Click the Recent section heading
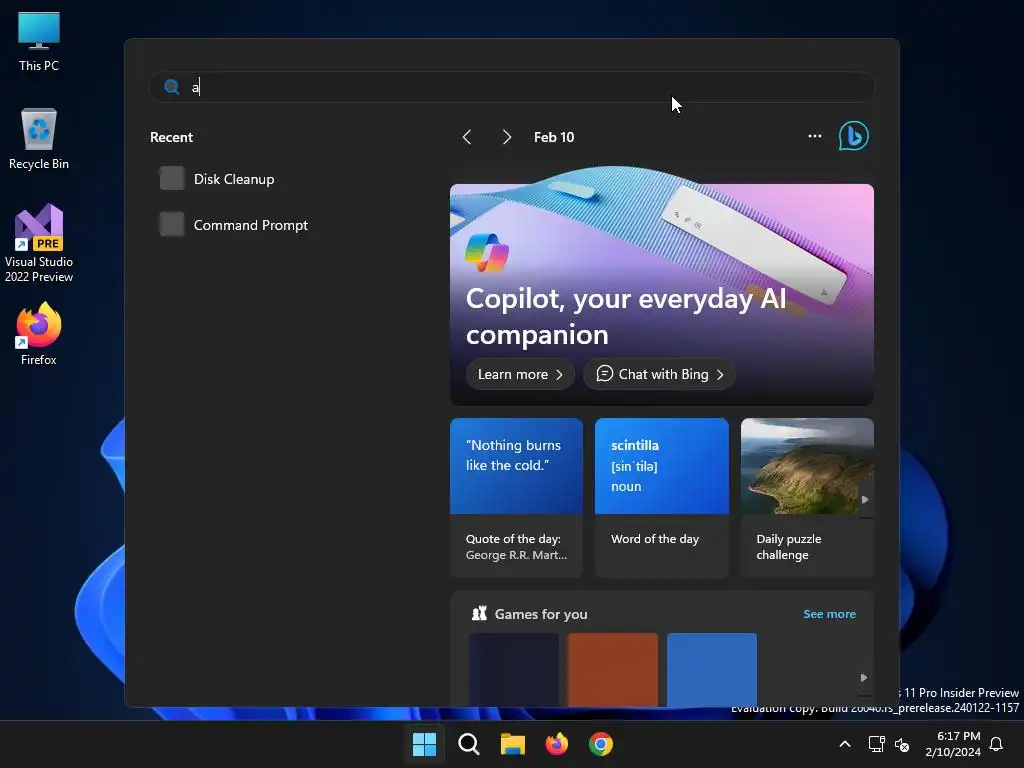The image size is (1024, 768). (x=171, y=137)
